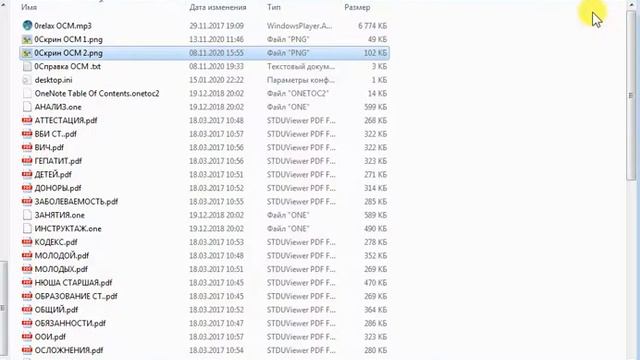Select file name МОЛОДЫХ.pdf

point(61,269)
